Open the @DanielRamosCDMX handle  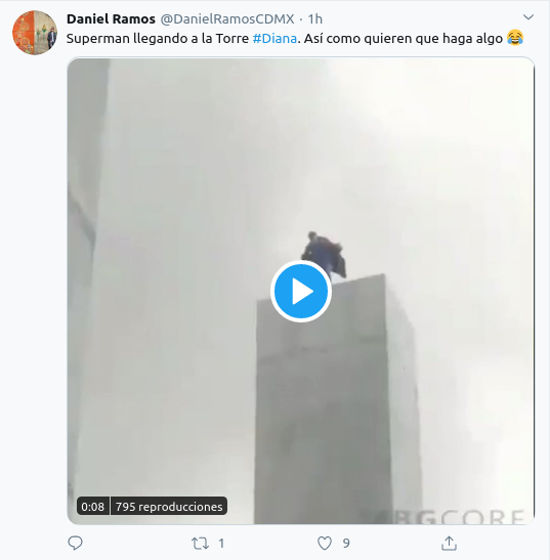coord(227,19)
